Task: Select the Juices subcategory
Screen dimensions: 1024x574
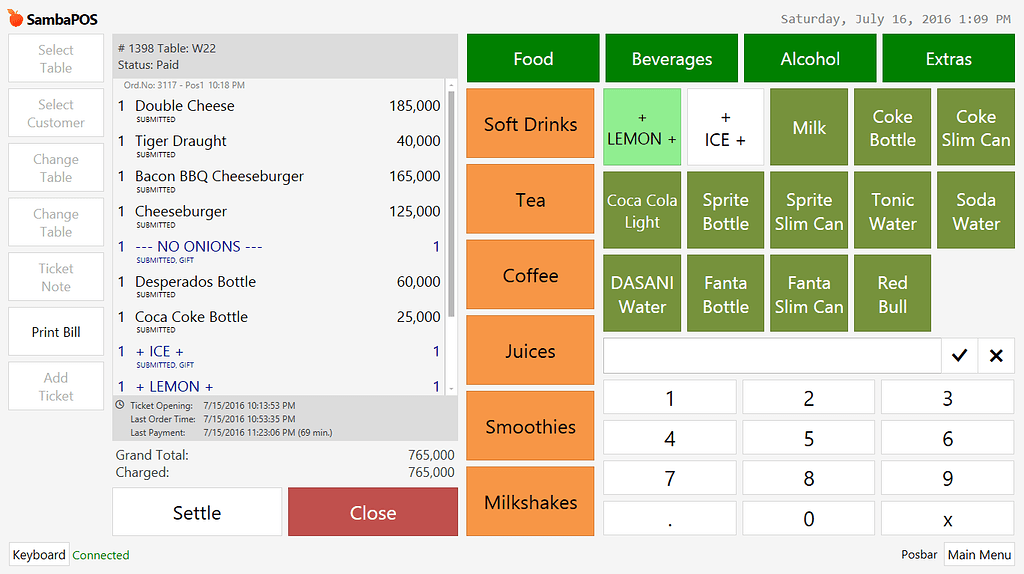Action: (x=530, y=351)
